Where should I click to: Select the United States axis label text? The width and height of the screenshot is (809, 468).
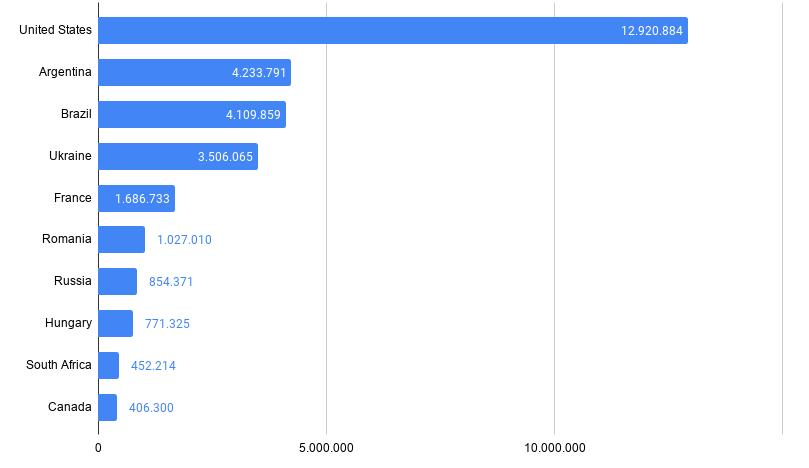coord(56,30)
